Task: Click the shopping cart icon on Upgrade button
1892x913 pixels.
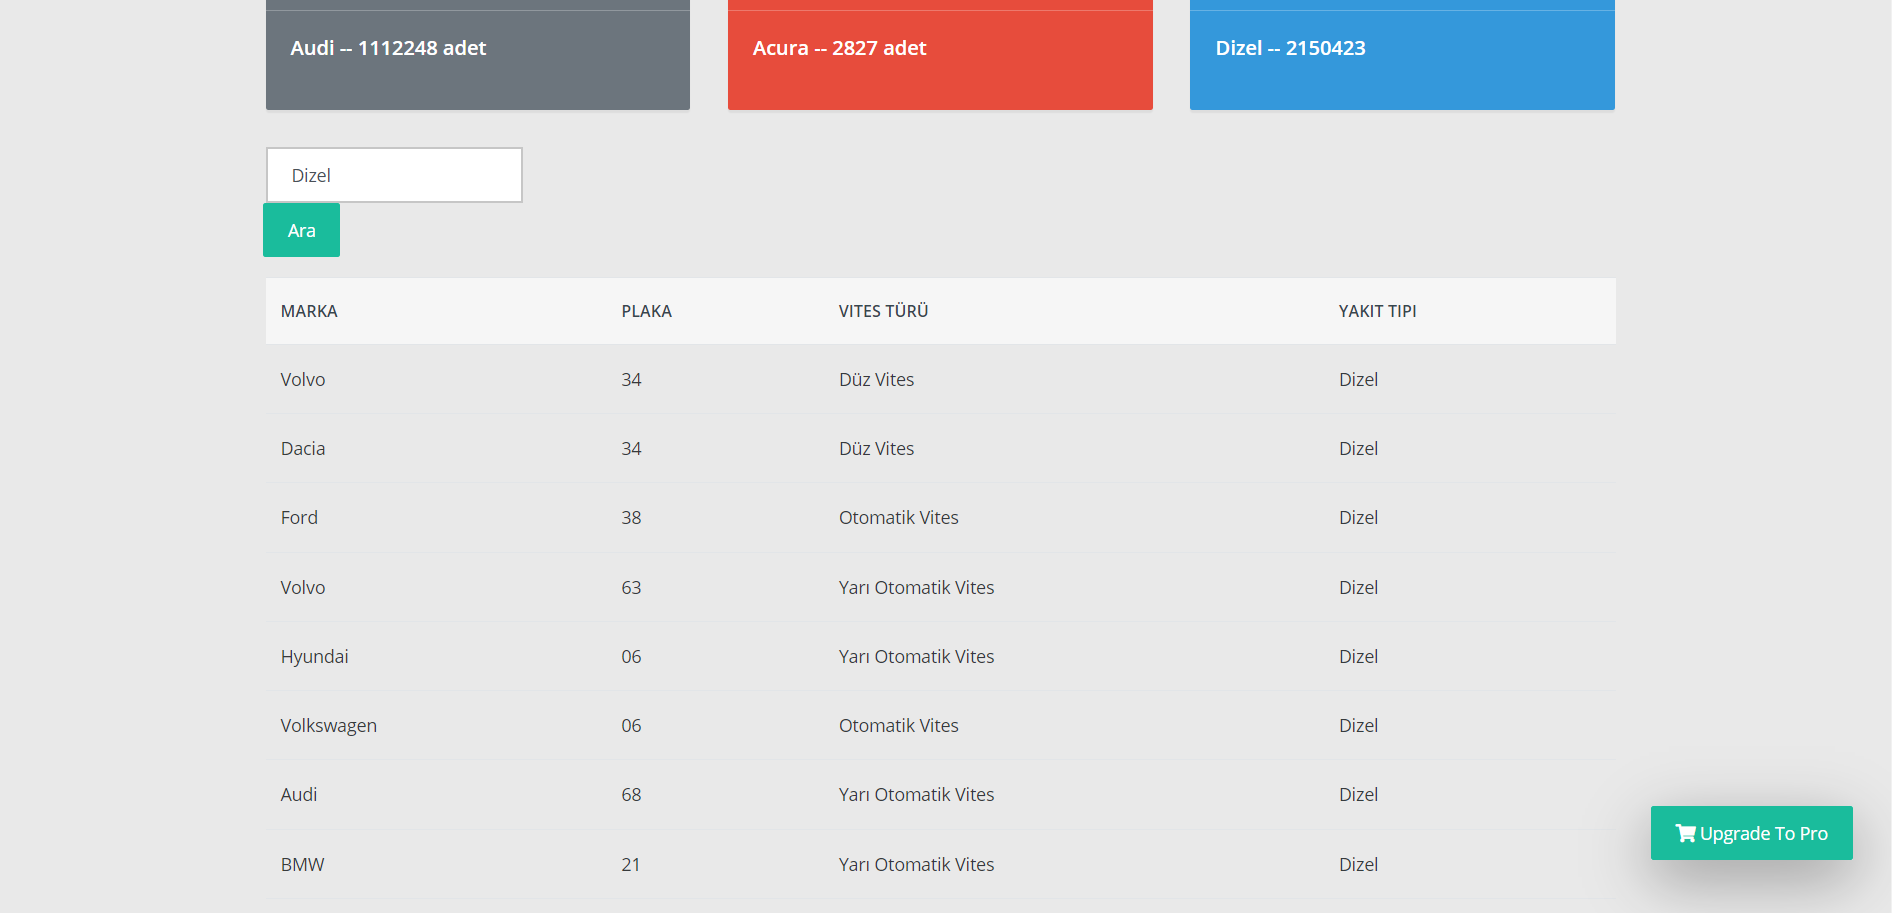Action: tap(1685, 833)
